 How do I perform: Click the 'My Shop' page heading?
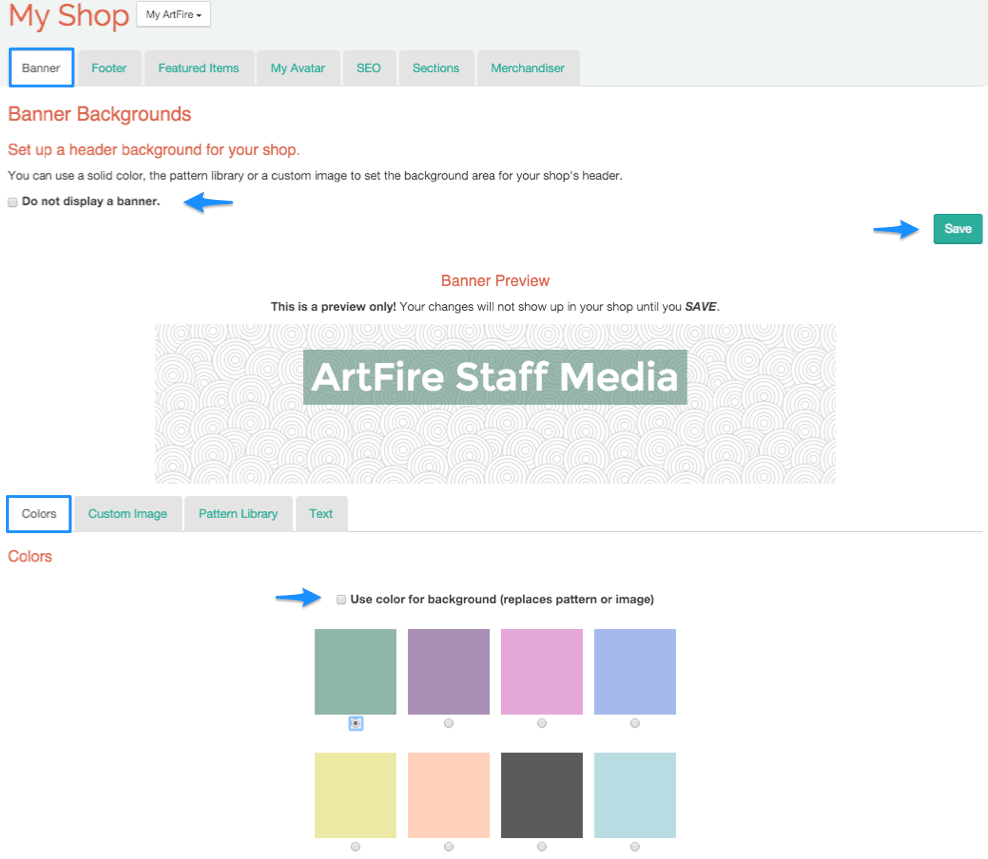69,15
